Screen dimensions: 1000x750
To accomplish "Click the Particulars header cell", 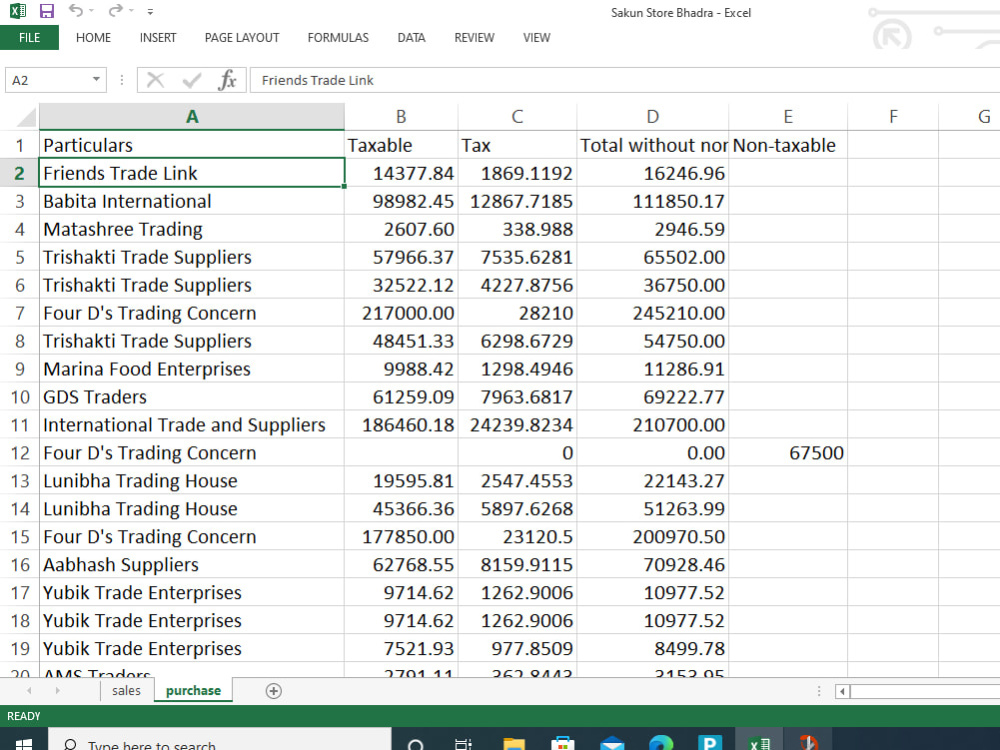I will 192,145.
